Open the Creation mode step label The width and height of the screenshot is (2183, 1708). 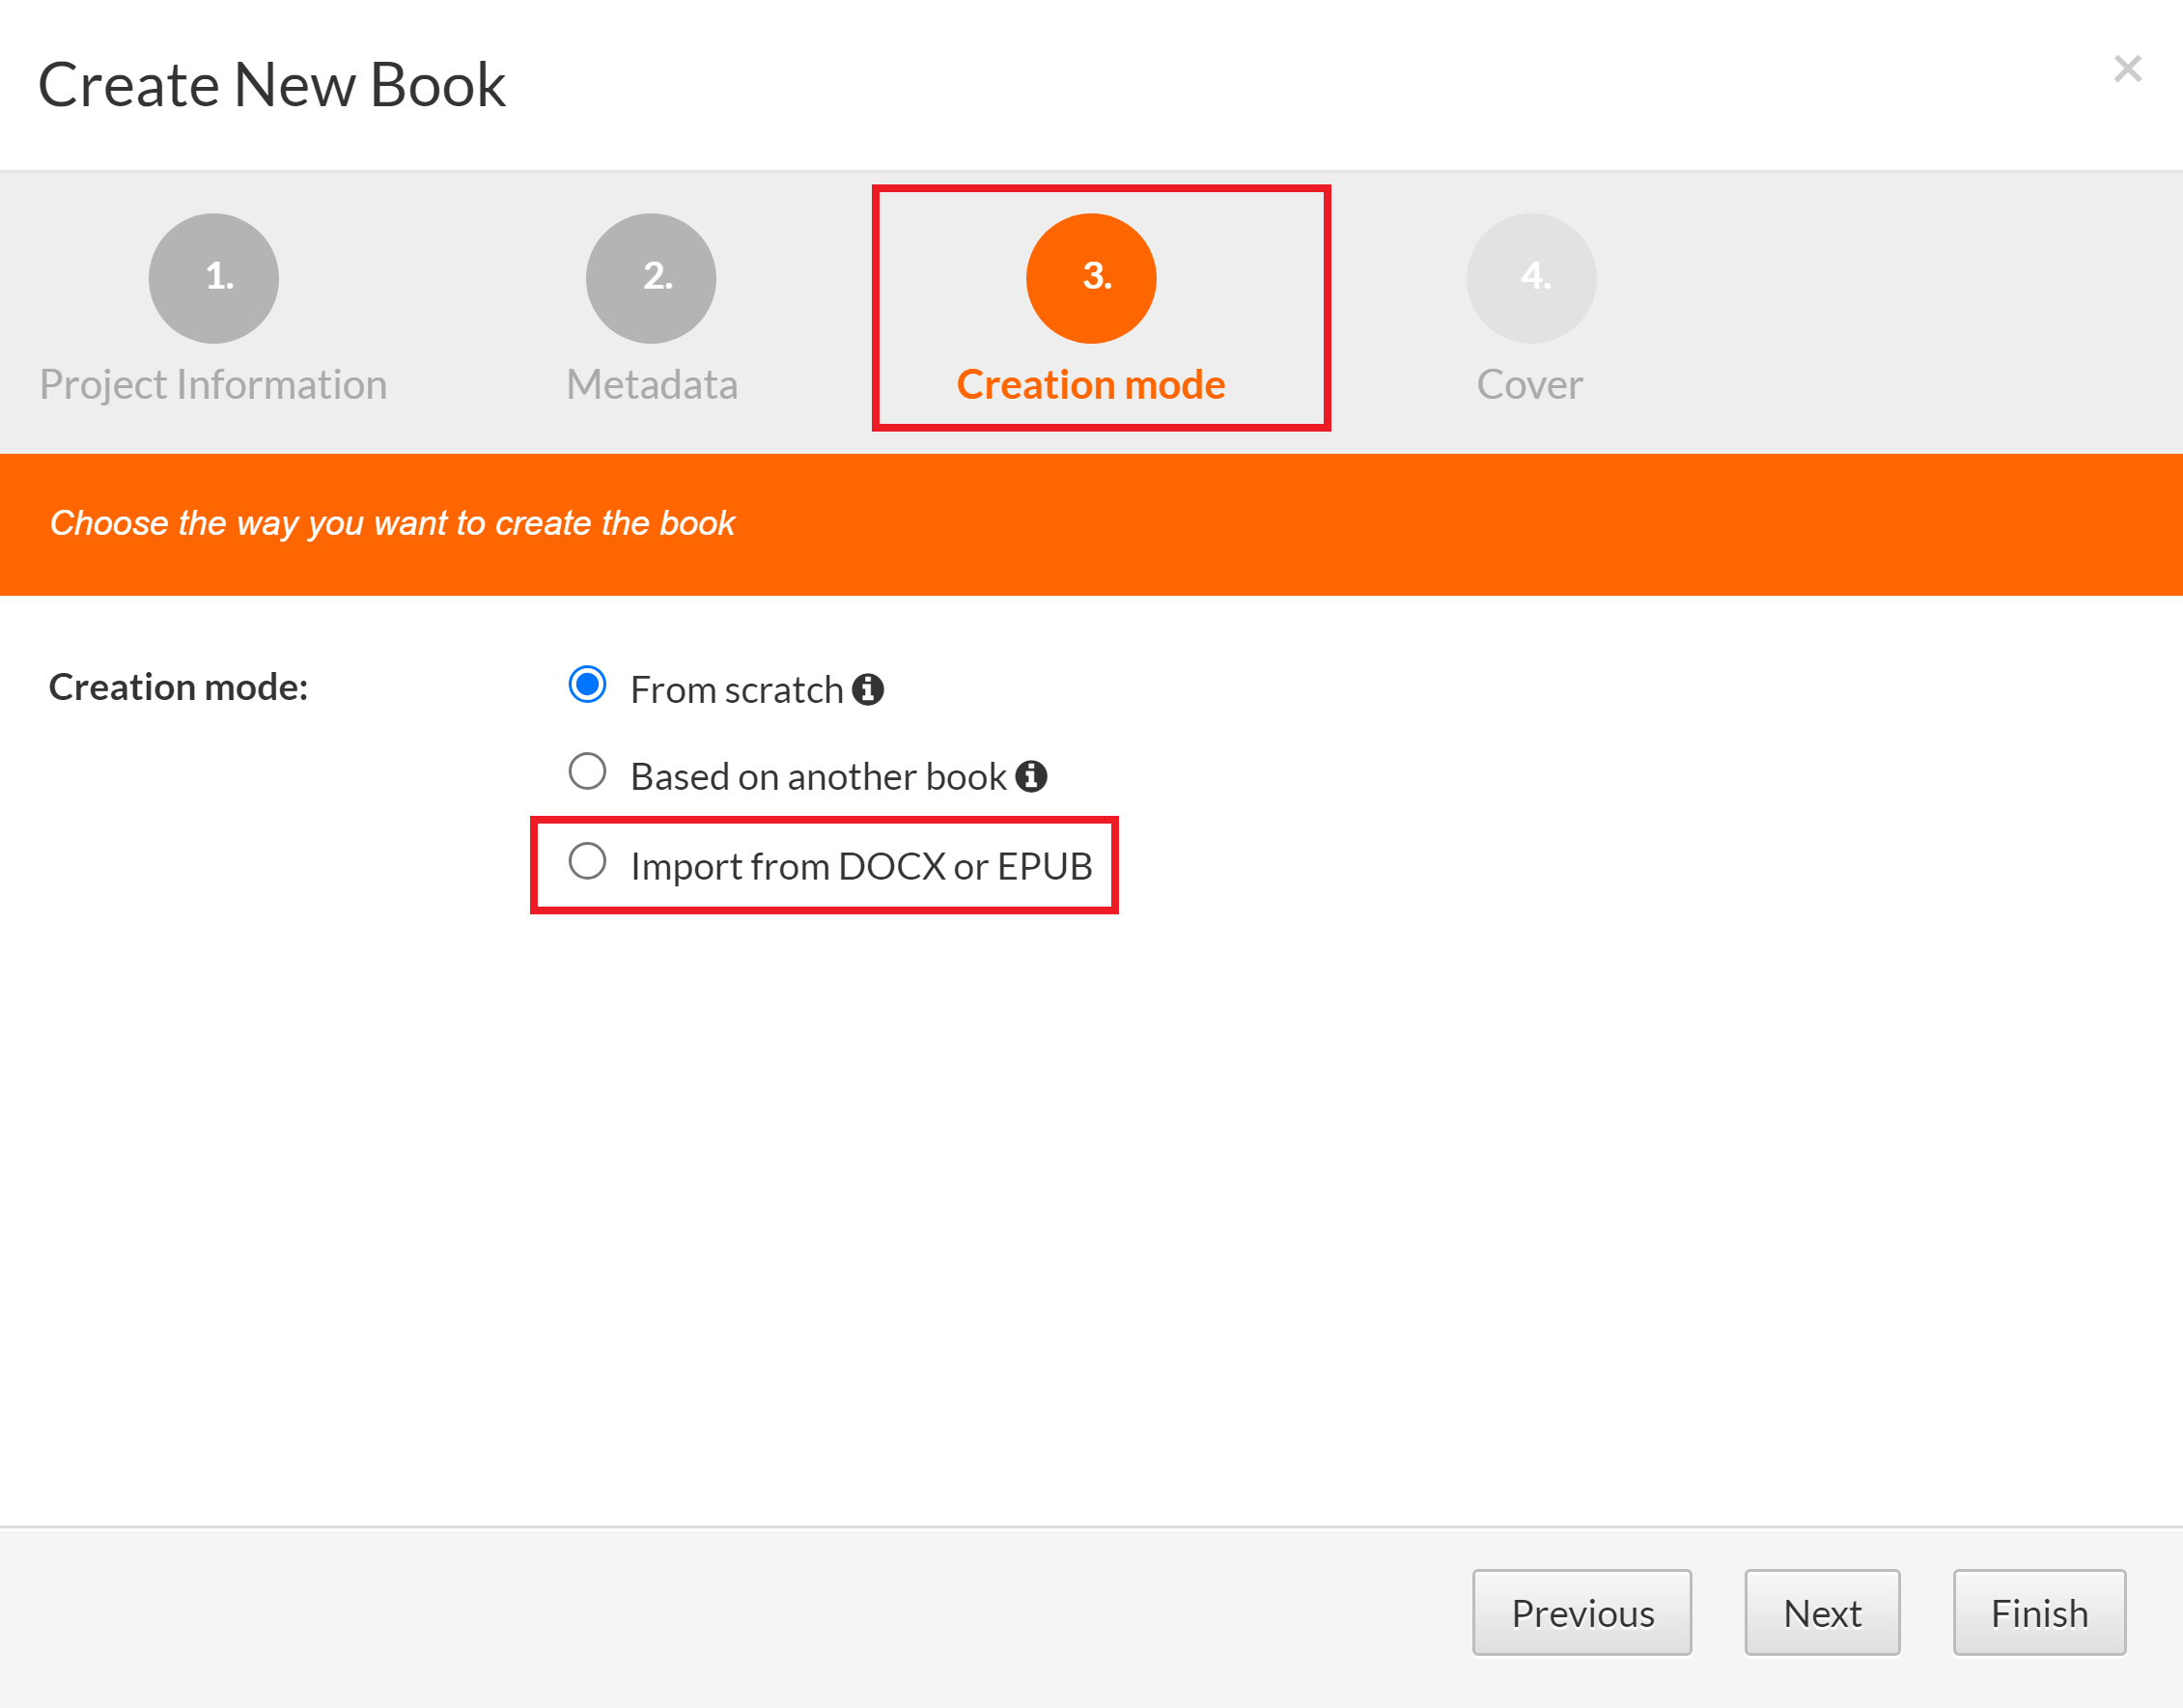coord(1090,385)
